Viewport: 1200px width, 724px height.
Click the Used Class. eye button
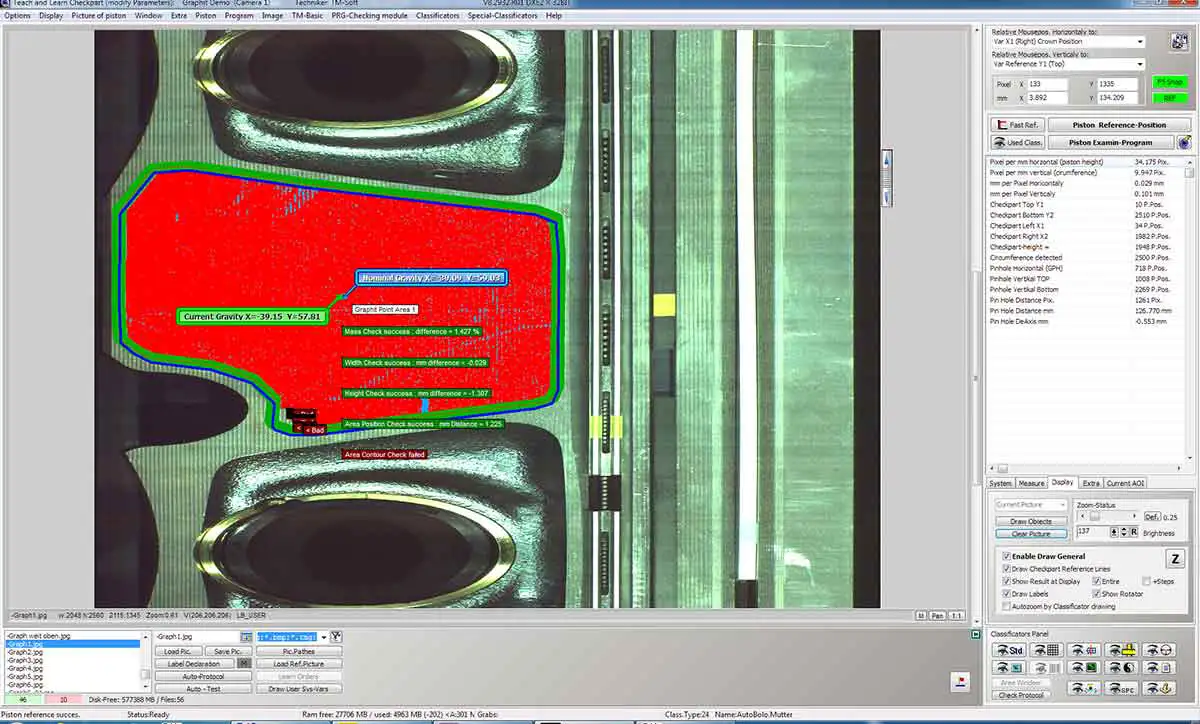1017,142
